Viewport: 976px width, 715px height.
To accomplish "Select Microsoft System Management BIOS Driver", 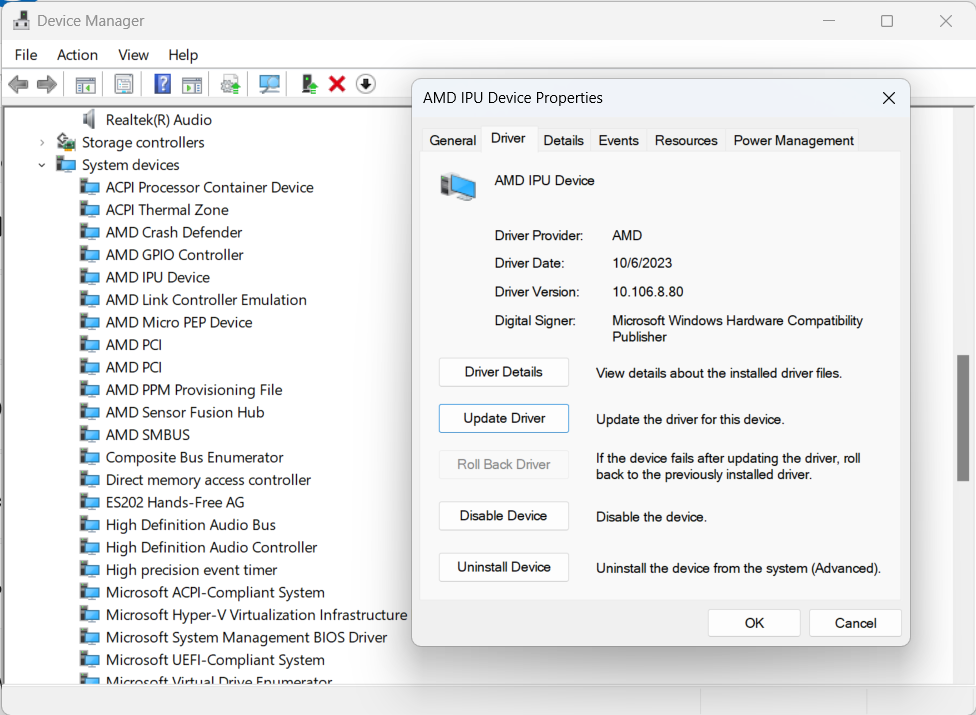I will coord(246,637).
